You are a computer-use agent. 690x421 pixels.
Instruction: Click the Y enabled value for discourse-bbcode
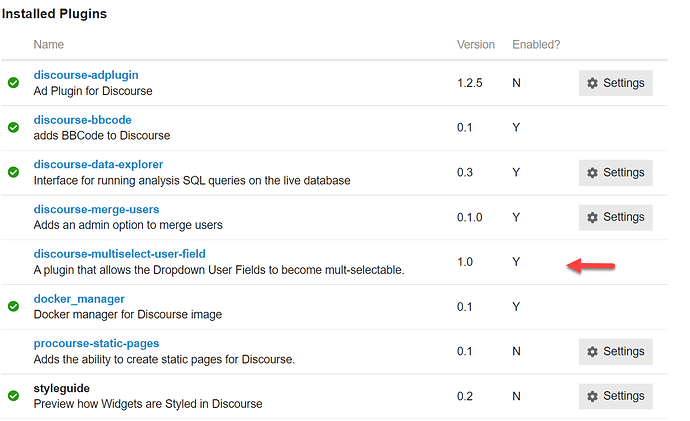pos(516,128)
